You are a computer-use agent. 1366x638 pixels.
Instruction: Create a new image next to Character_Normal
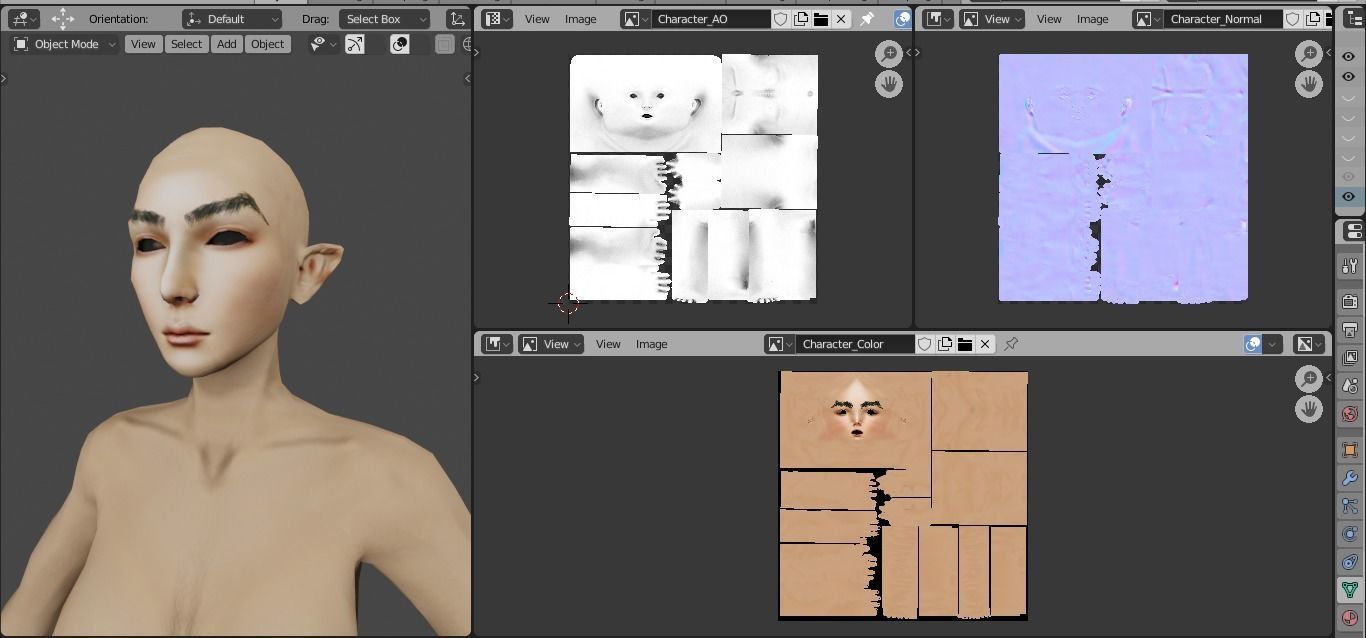point(1313,19)
